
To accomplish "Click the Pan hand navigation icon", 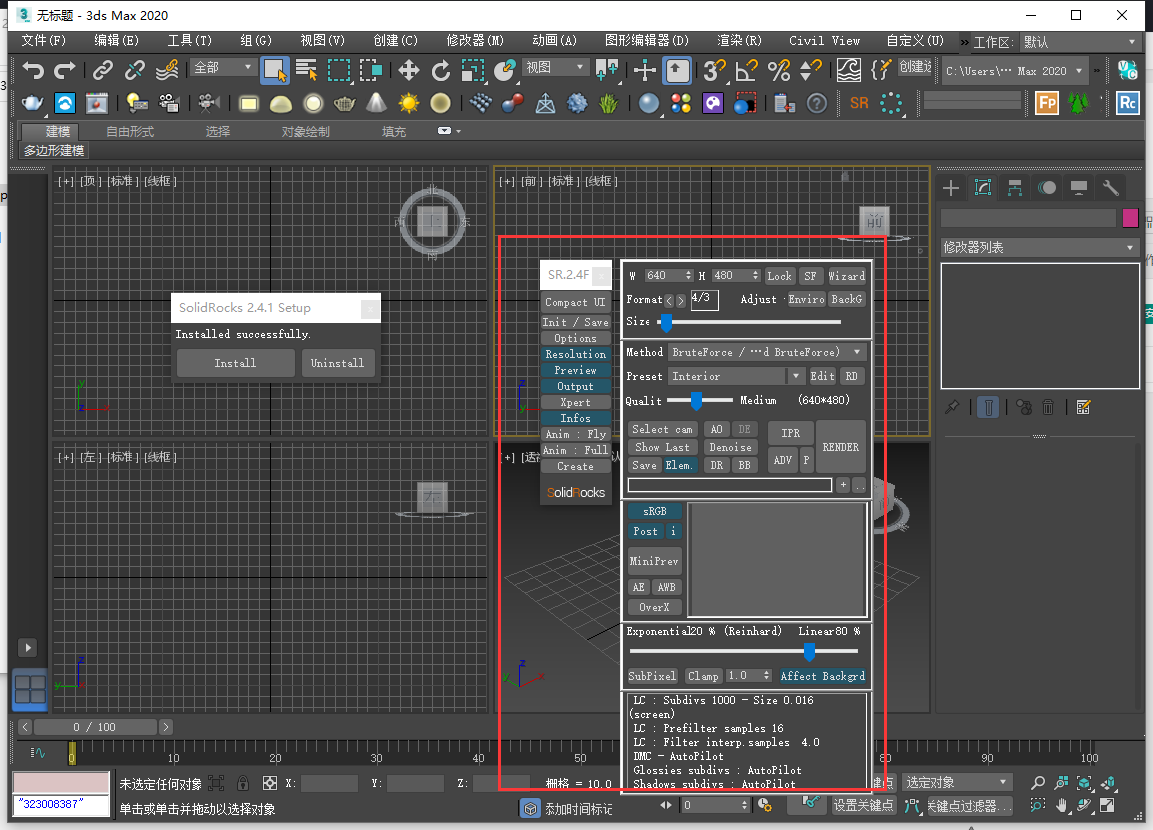I will pos(1061,806).
